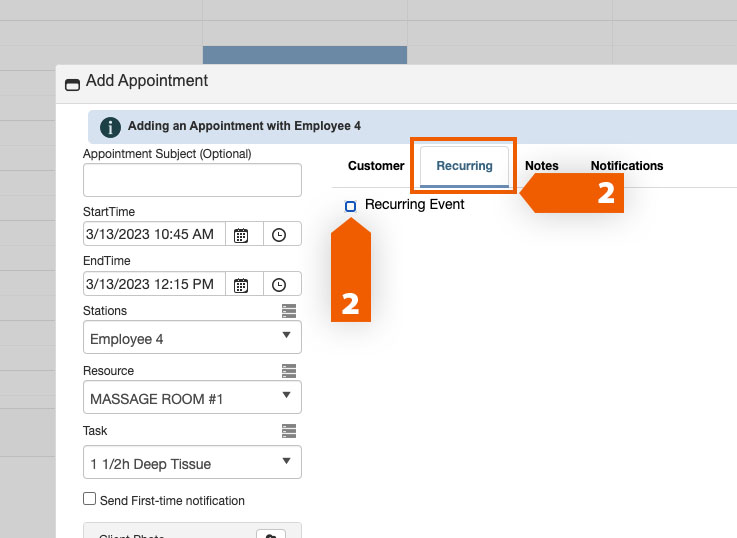The width and height of the screenshot is (737, 538).
Task: Open the StartTime clock time picker
Action: pyautogui.click(x=279, y=235)
